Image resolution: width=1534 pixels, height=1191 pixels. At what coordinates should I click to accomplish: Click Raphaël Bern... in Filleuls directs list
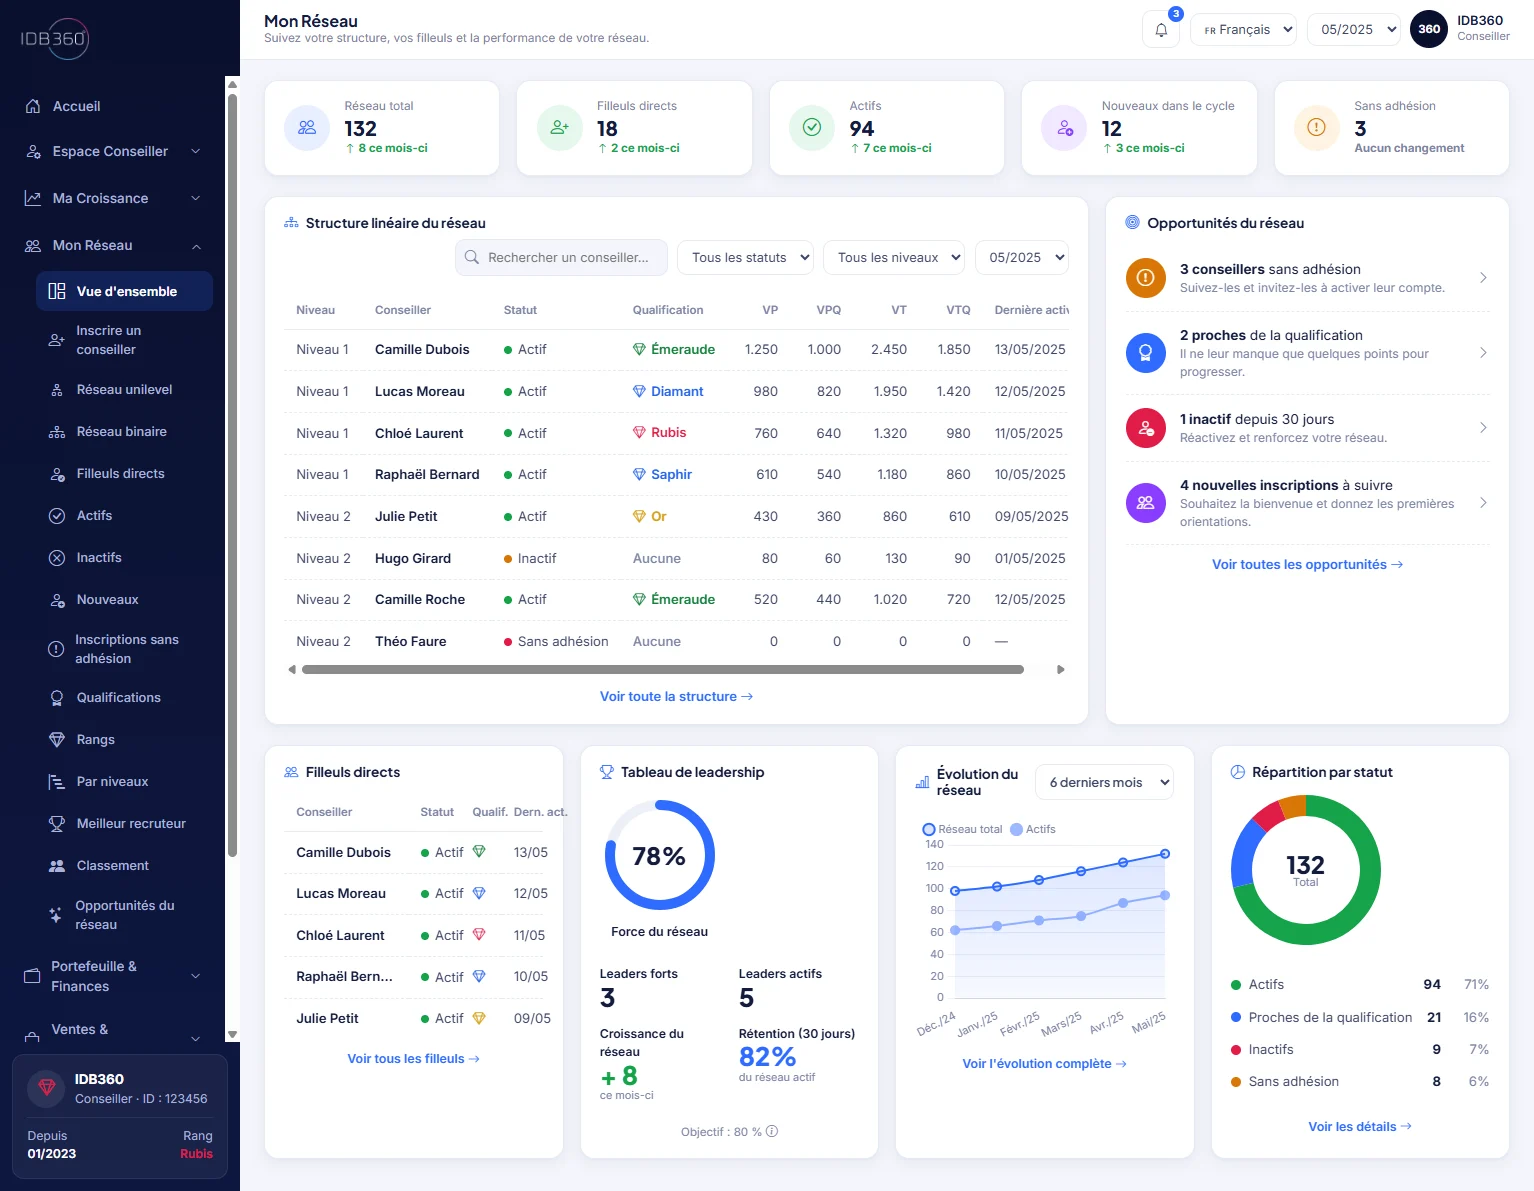344,976
